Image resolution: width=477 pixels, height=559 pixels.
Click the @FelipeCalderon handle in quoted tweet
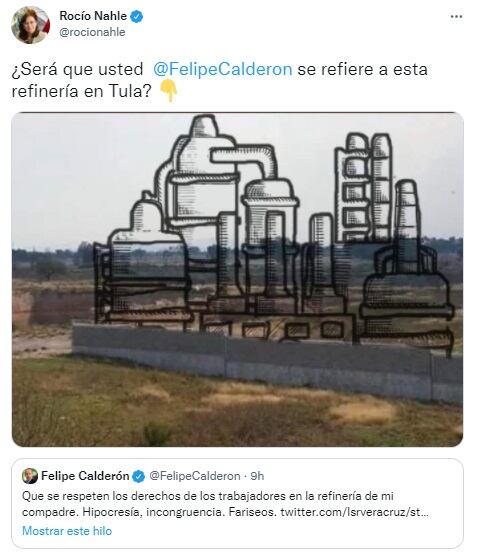tap(195, 476)
